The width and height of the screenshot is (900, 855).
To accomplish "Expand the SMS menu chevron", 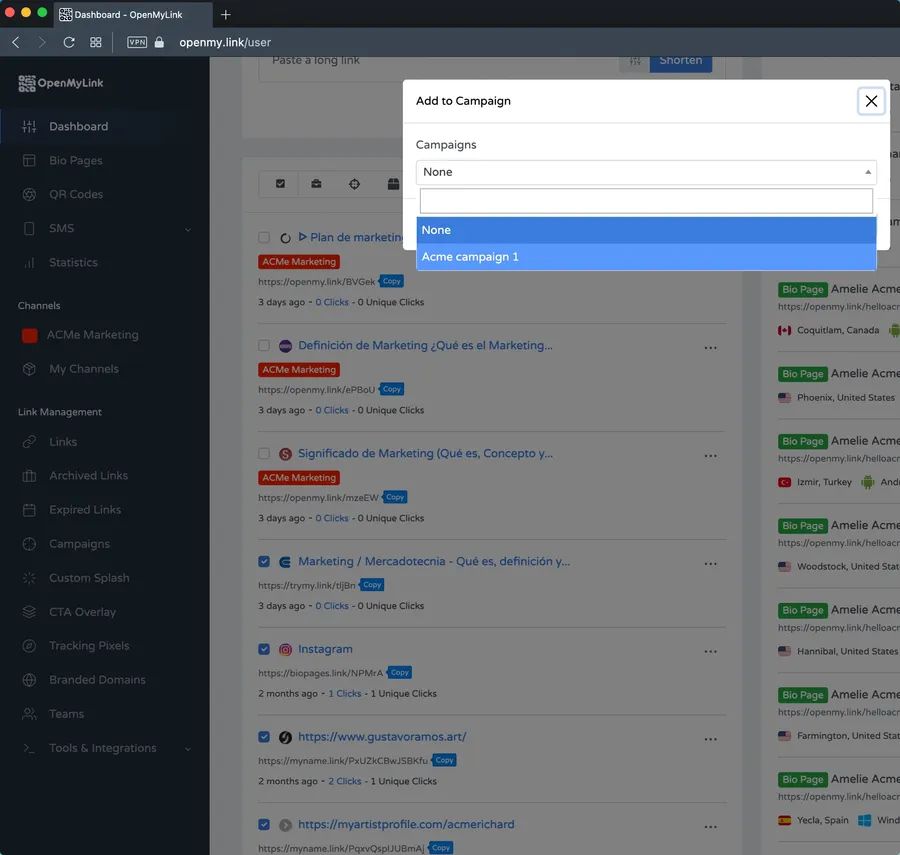I will coord(188,230).
